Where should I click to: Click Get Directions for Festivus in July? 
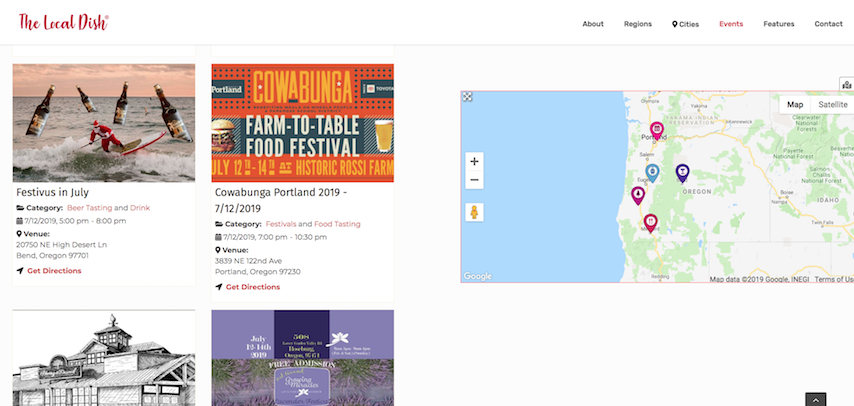(x=54, y=271)
